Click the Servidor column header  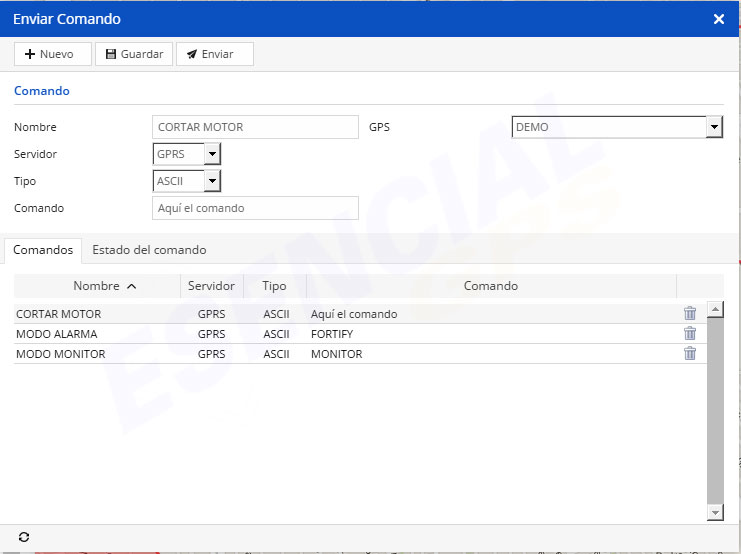coord(211,286)
